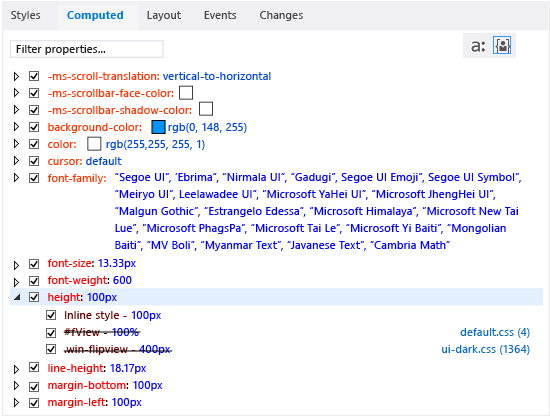Screen dimensions: 550x417
Task: Click the blue background-color swatch
Action: tap(158, 127)
